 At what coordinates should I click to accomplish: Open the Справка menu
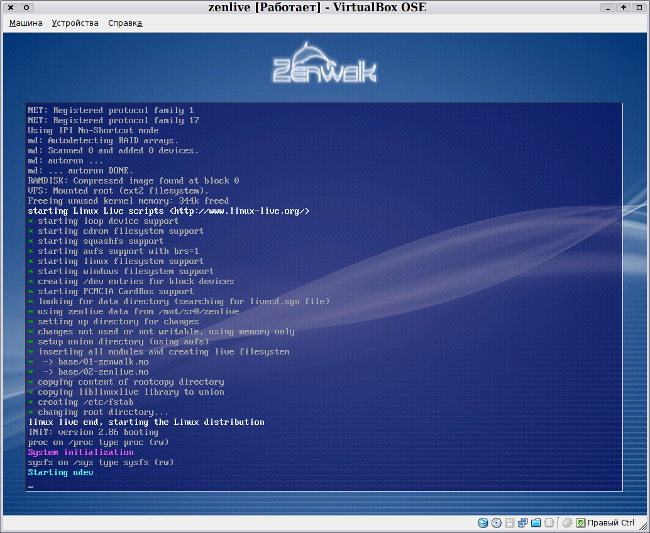[125, 23]
